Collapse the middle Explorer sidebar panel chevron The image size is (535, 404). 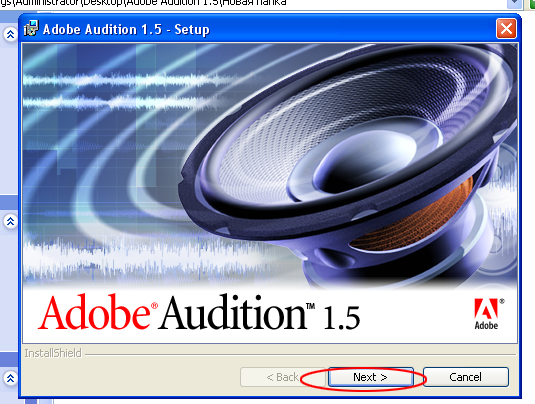pyautogui.click(x=11, y=221)
